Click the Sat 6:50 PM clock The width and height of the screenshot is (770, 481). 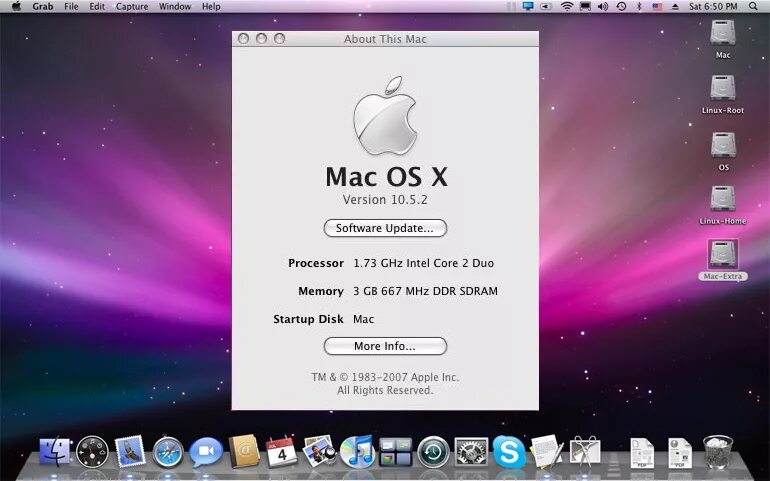[x=713, y=6]
